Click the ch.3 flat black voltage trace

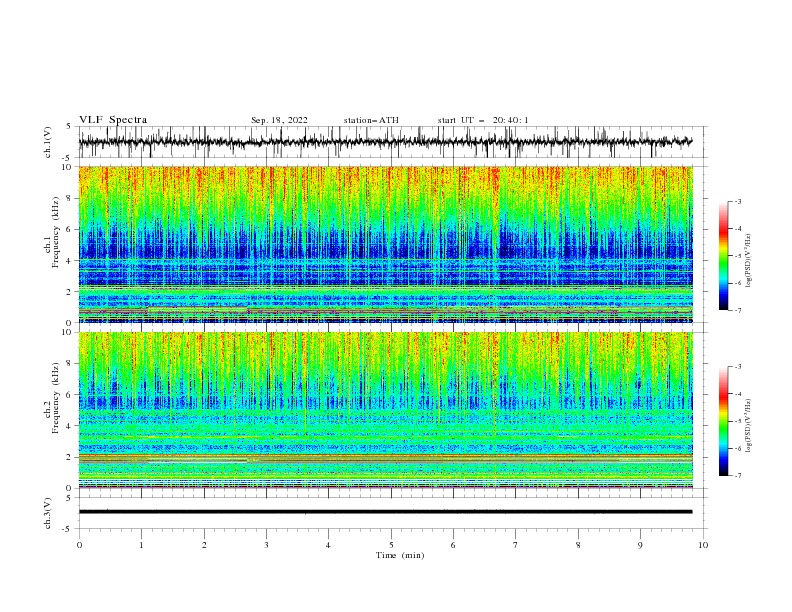(x=385, y=512)
